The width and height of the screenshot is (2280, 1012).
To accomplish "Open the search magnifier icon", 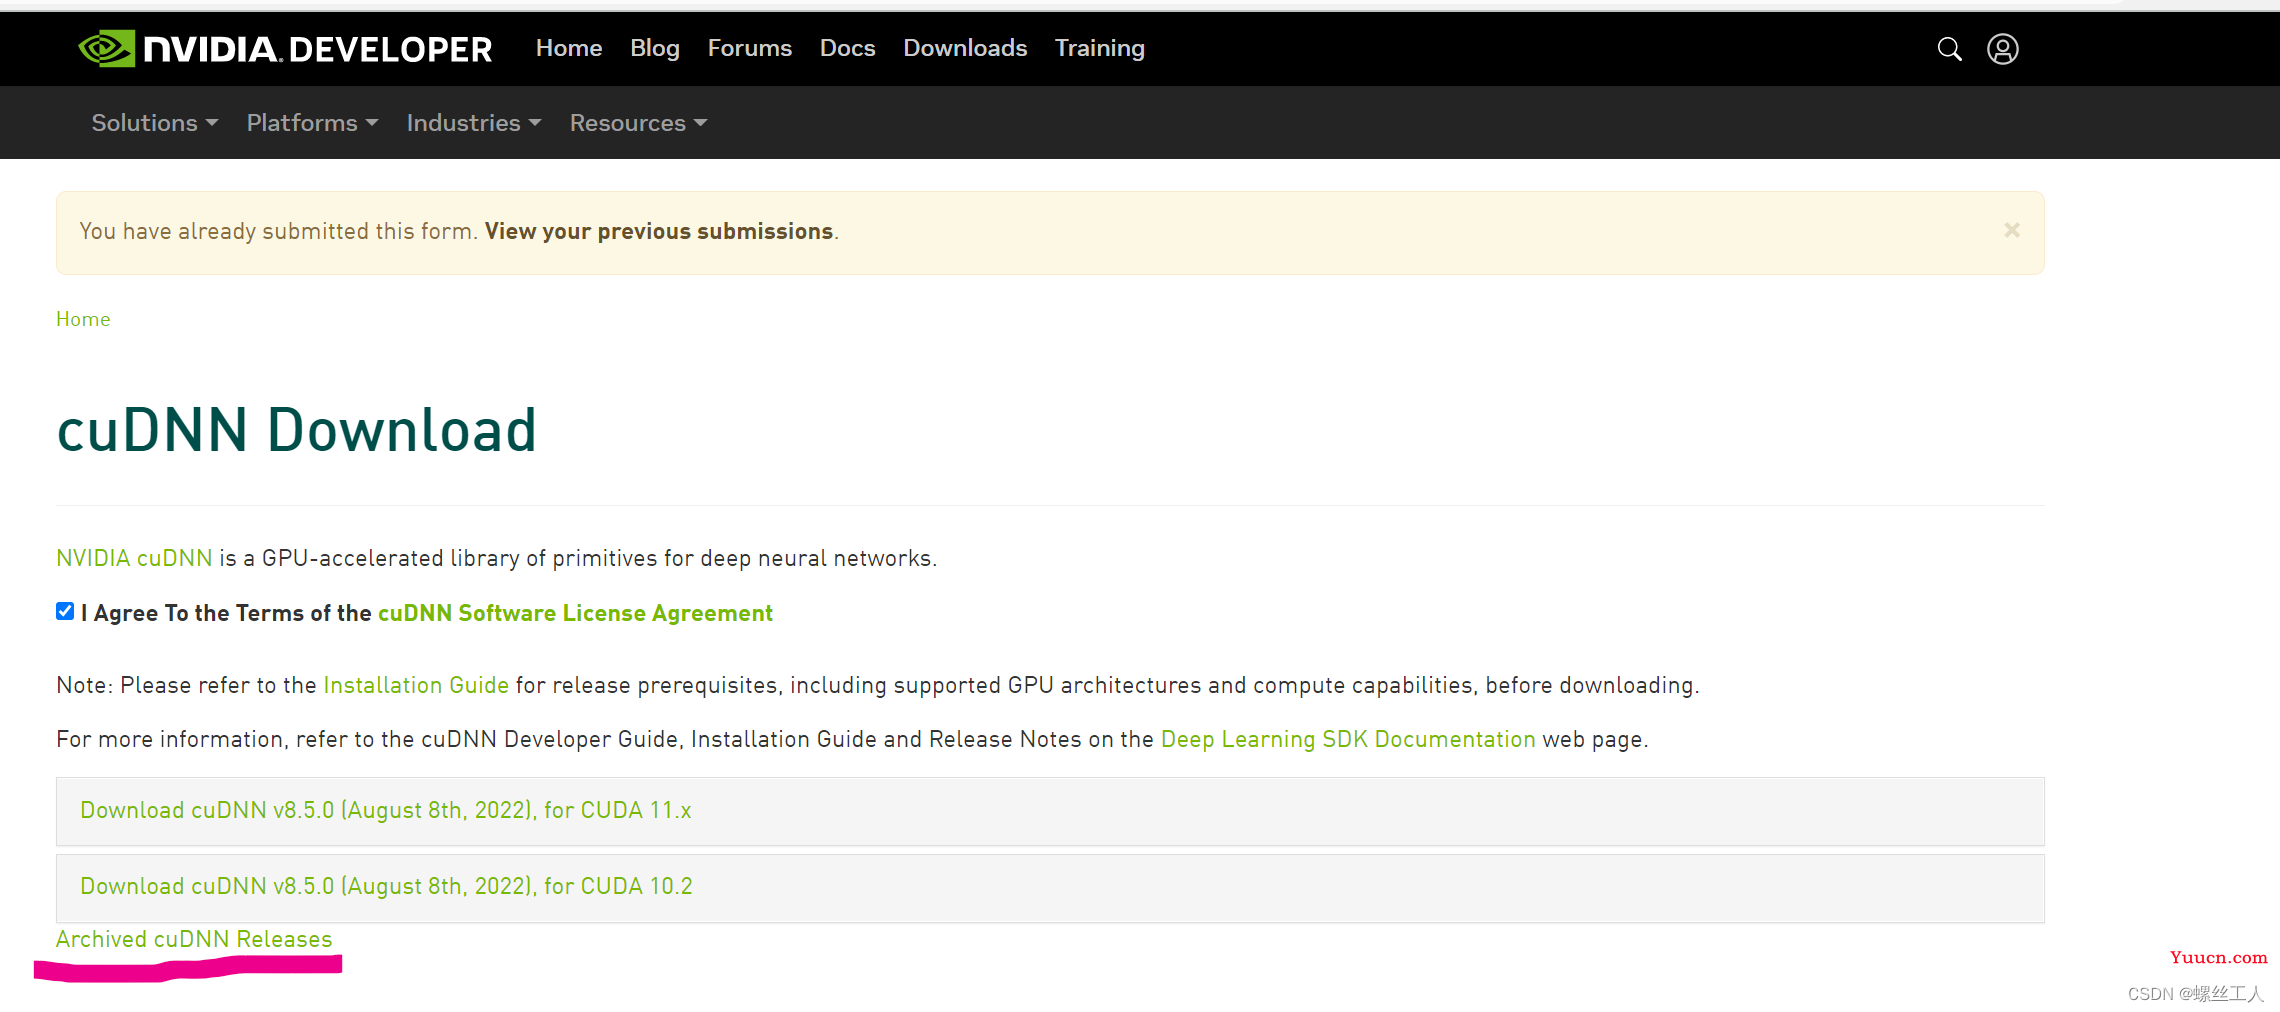I will coord(1949,49).
